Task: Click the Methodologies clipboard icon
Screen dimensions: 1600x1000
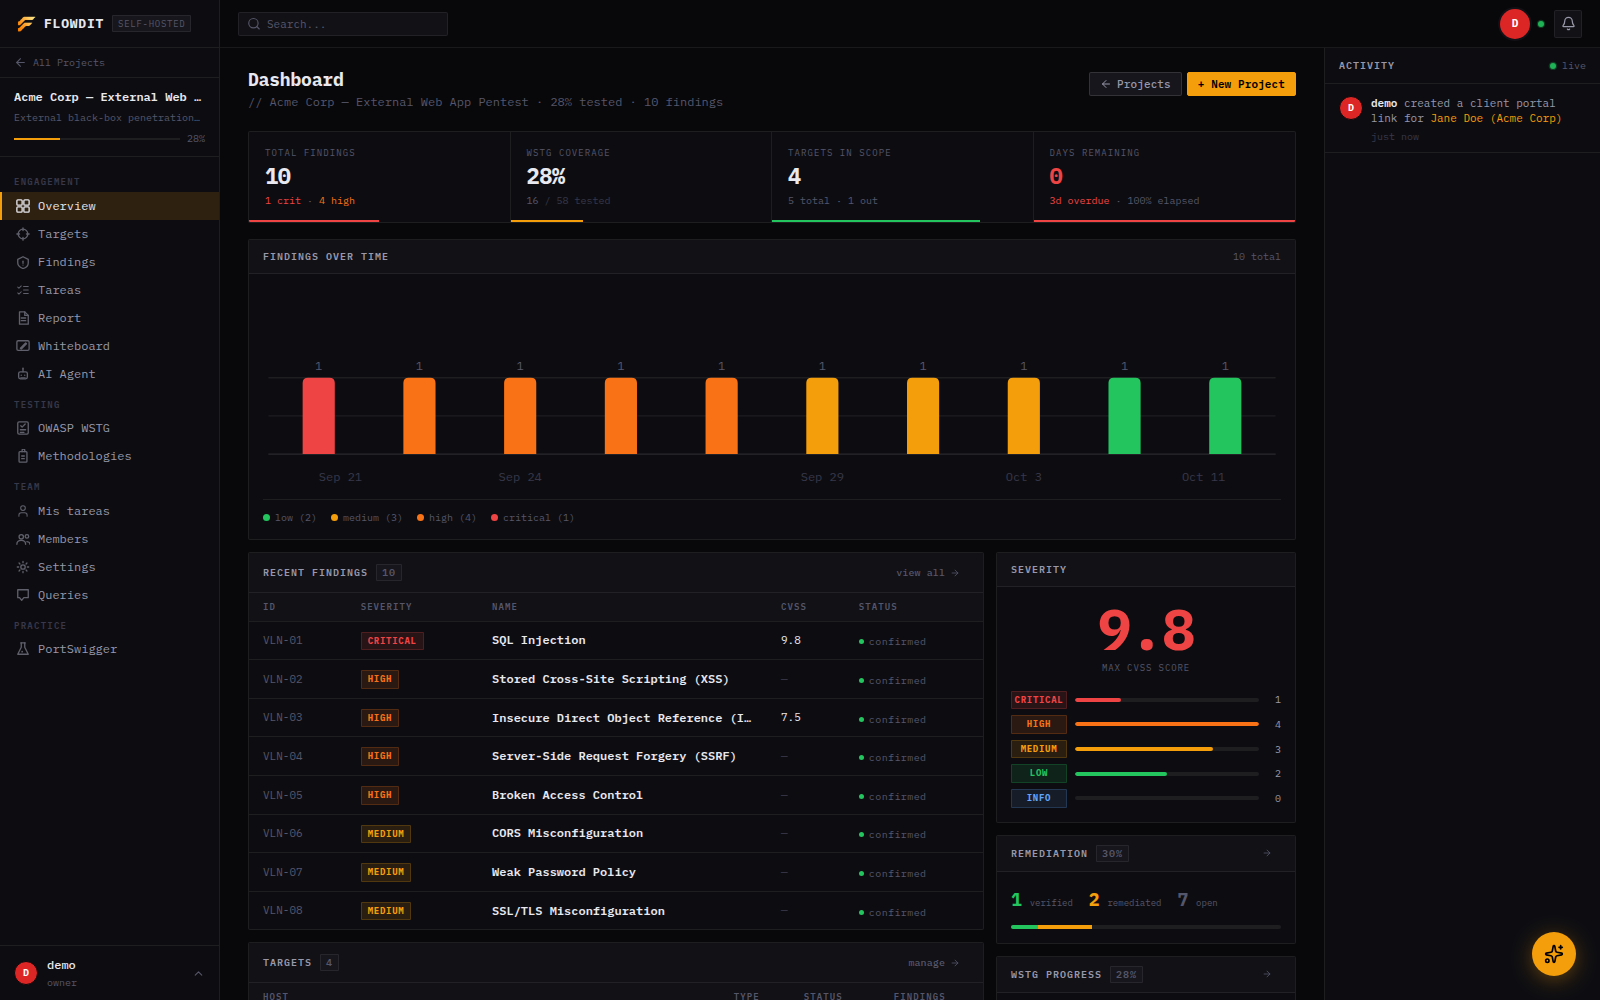Action: point(23,456)
